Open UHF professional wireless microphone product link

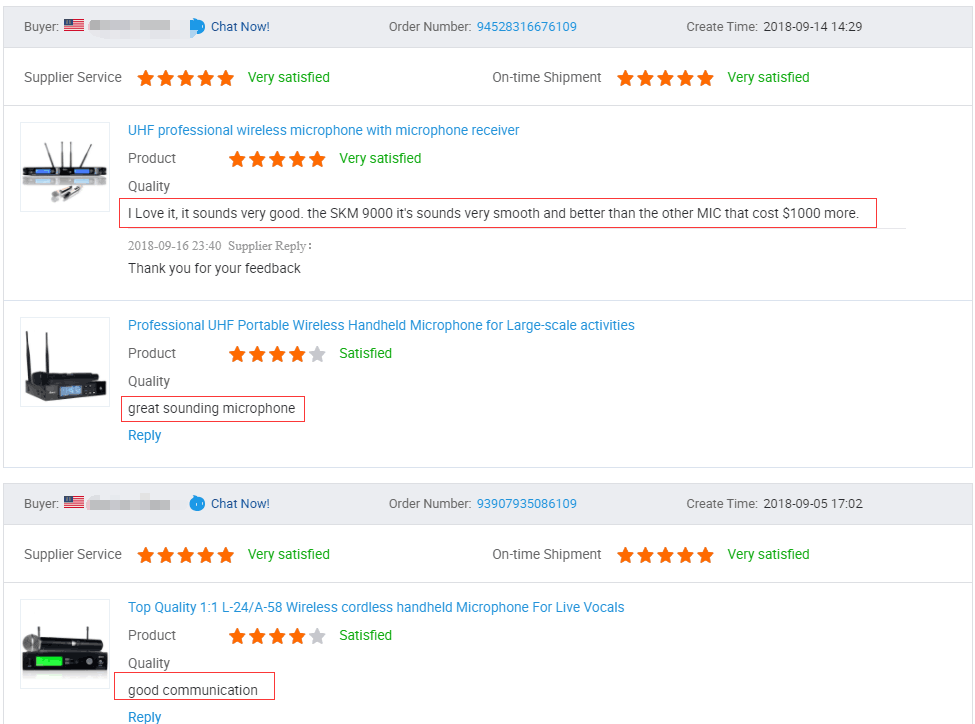point(323,130)
